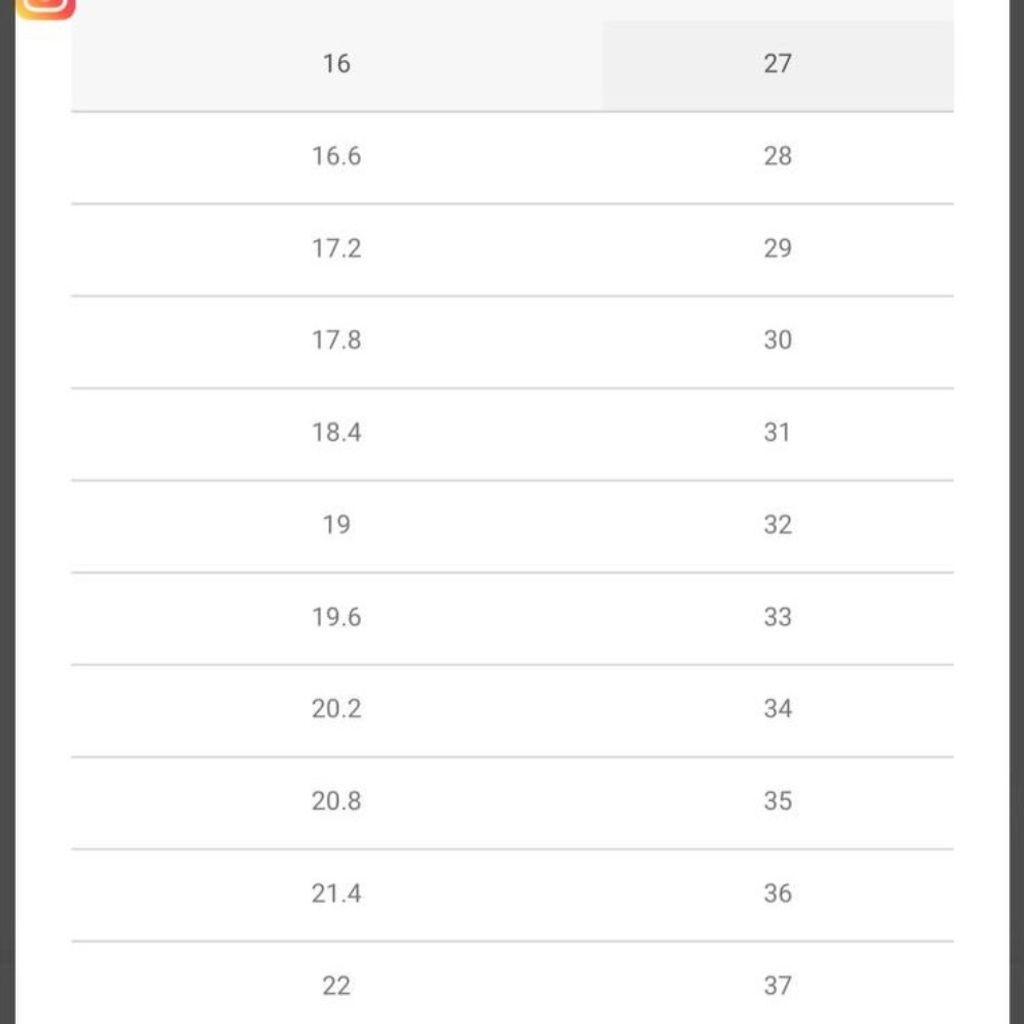Tap the 17.2 table cell
Image resolution: width=1024 pixels, height=1024 pixels.
click(336, 248)
